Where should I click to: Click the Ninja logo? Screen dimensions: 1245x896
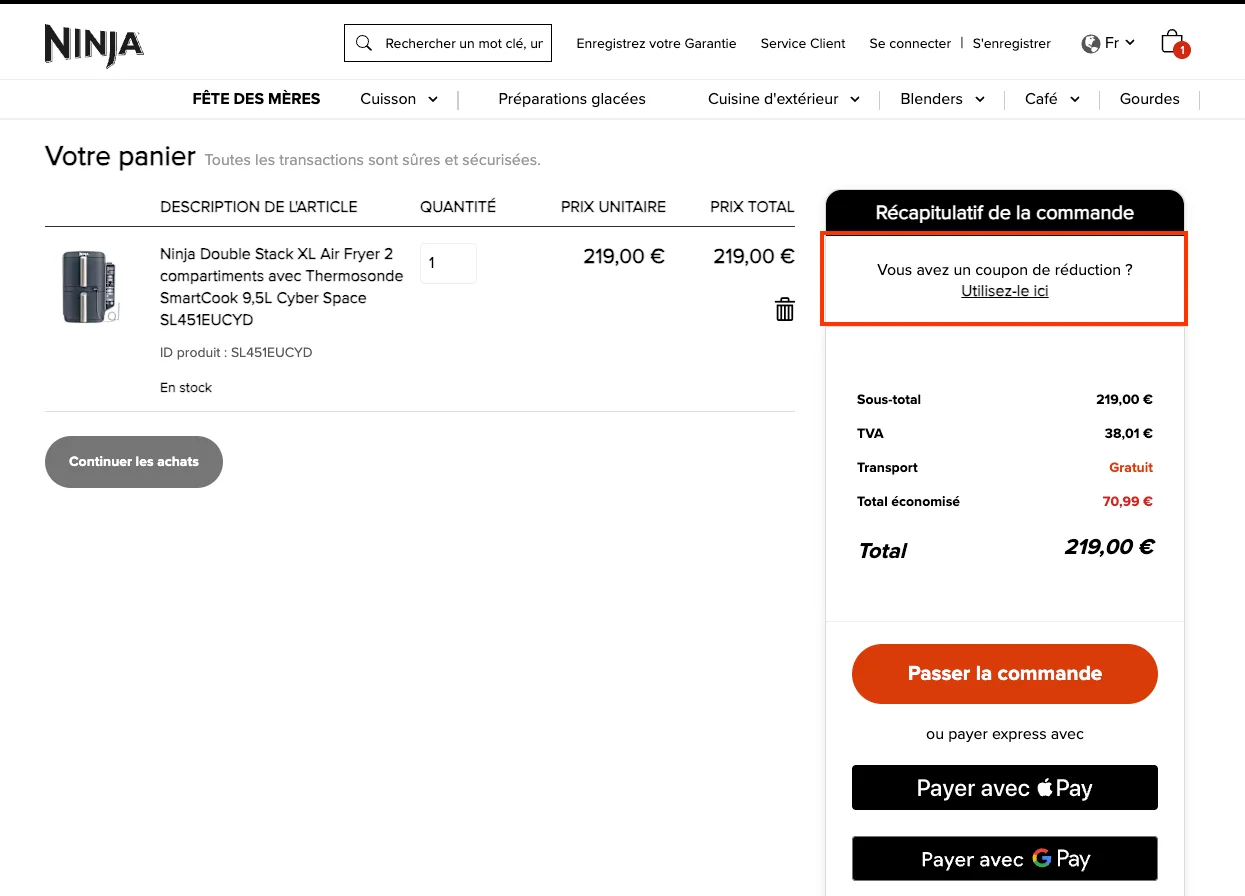coord(94,45)
